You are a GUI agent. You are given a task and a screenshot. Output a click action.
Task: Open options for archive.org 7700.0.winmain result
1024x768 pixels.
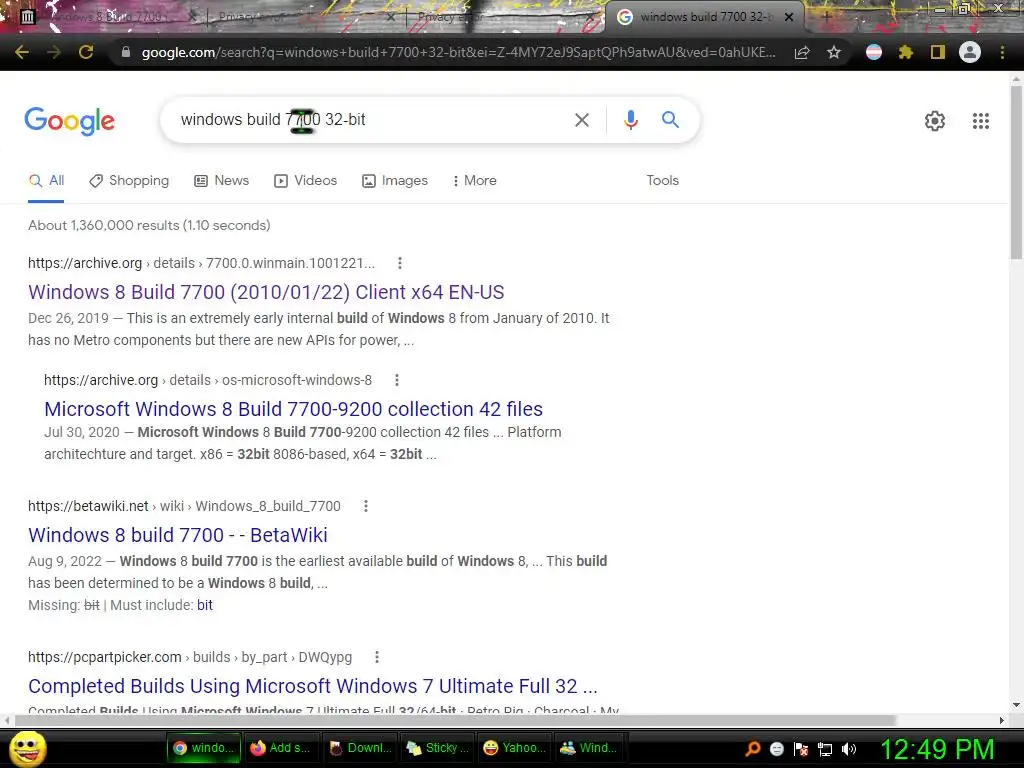tap(400, 263)
